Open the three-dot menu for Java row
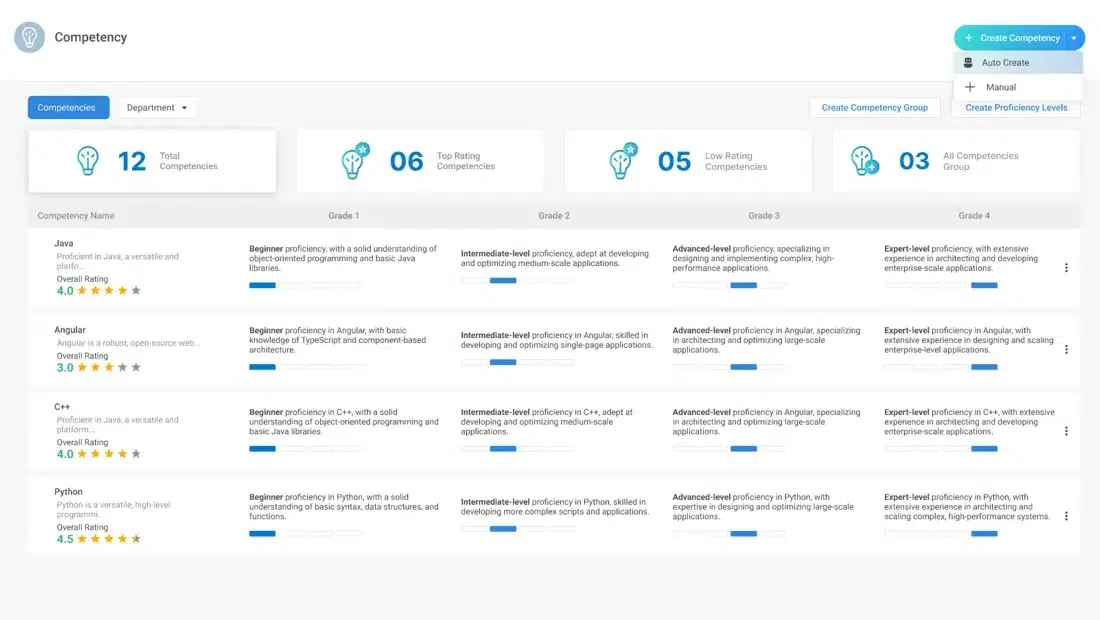The image size is (1100, 620). click(x=1066, y=268)
